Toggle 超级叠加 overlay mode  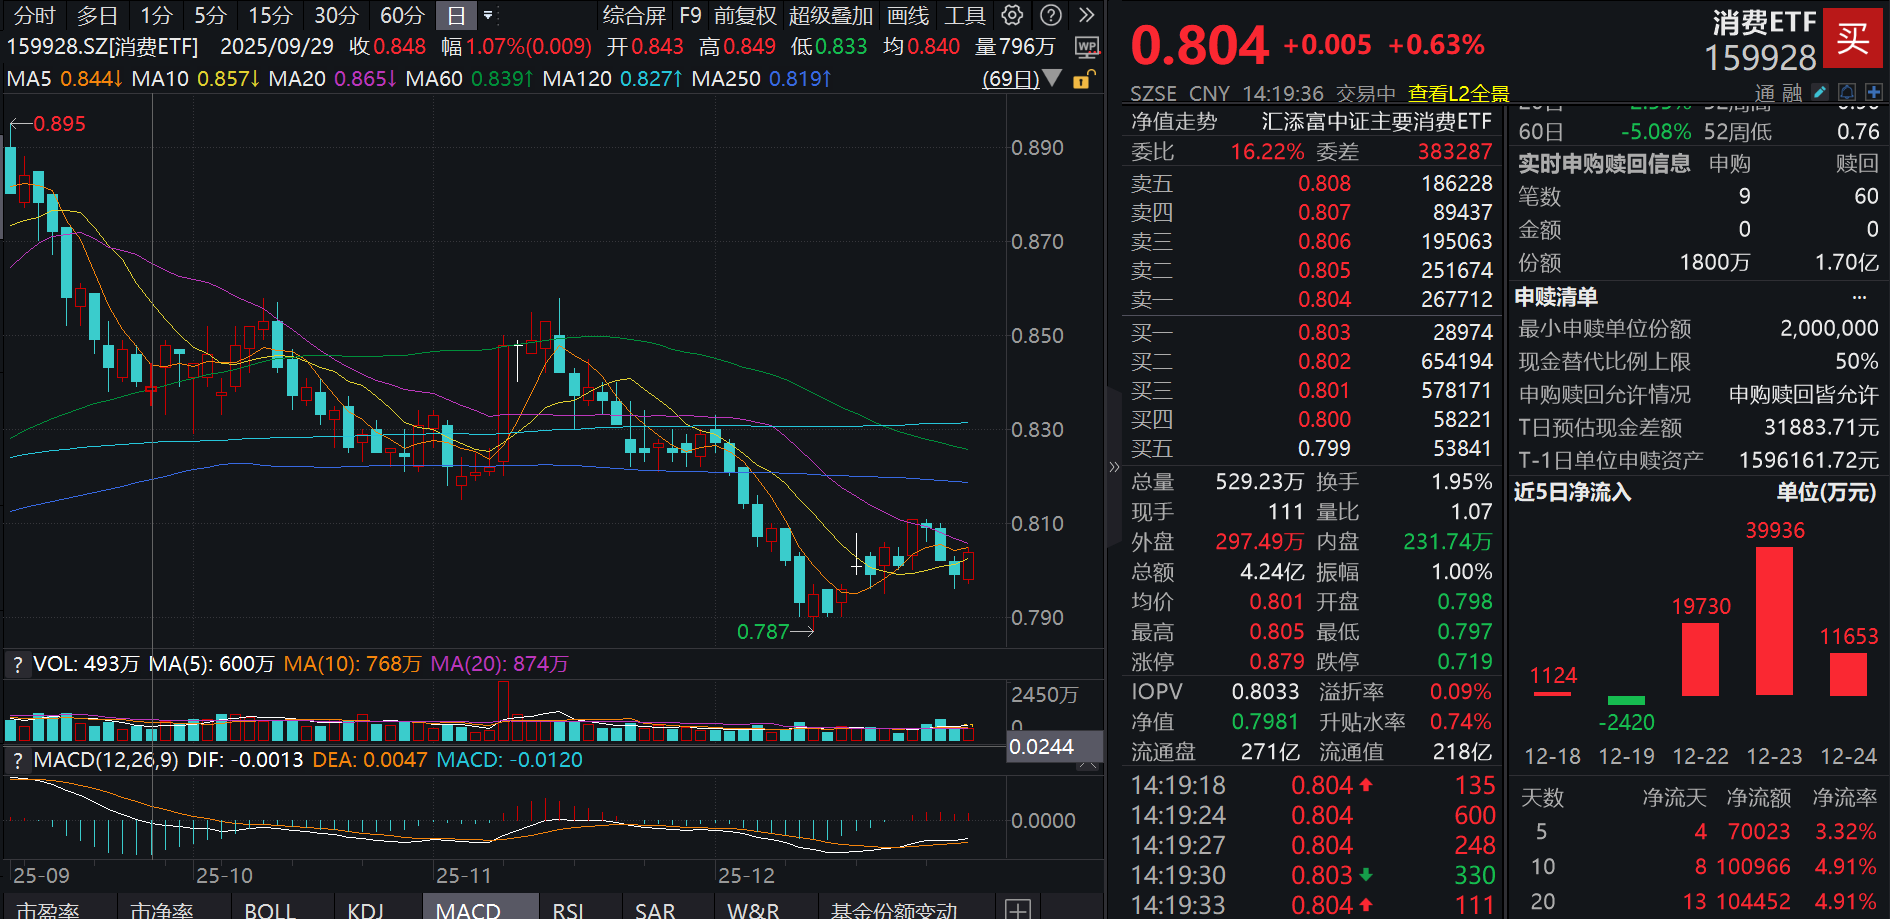829,15
